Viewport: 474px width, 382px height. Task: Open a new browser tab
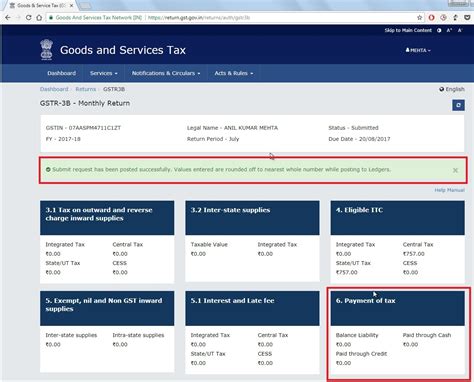click(x=86, y=6)
